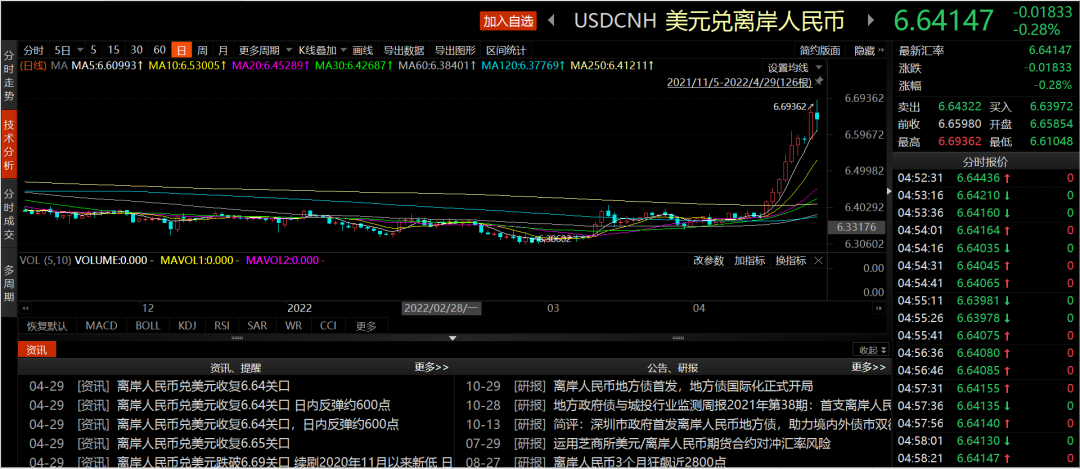The height and width of the screenshot is (469, 1080).
Task: Open report 离岸人民币地方债首发，地方债国际化正式开局
Action: [683, 386]
